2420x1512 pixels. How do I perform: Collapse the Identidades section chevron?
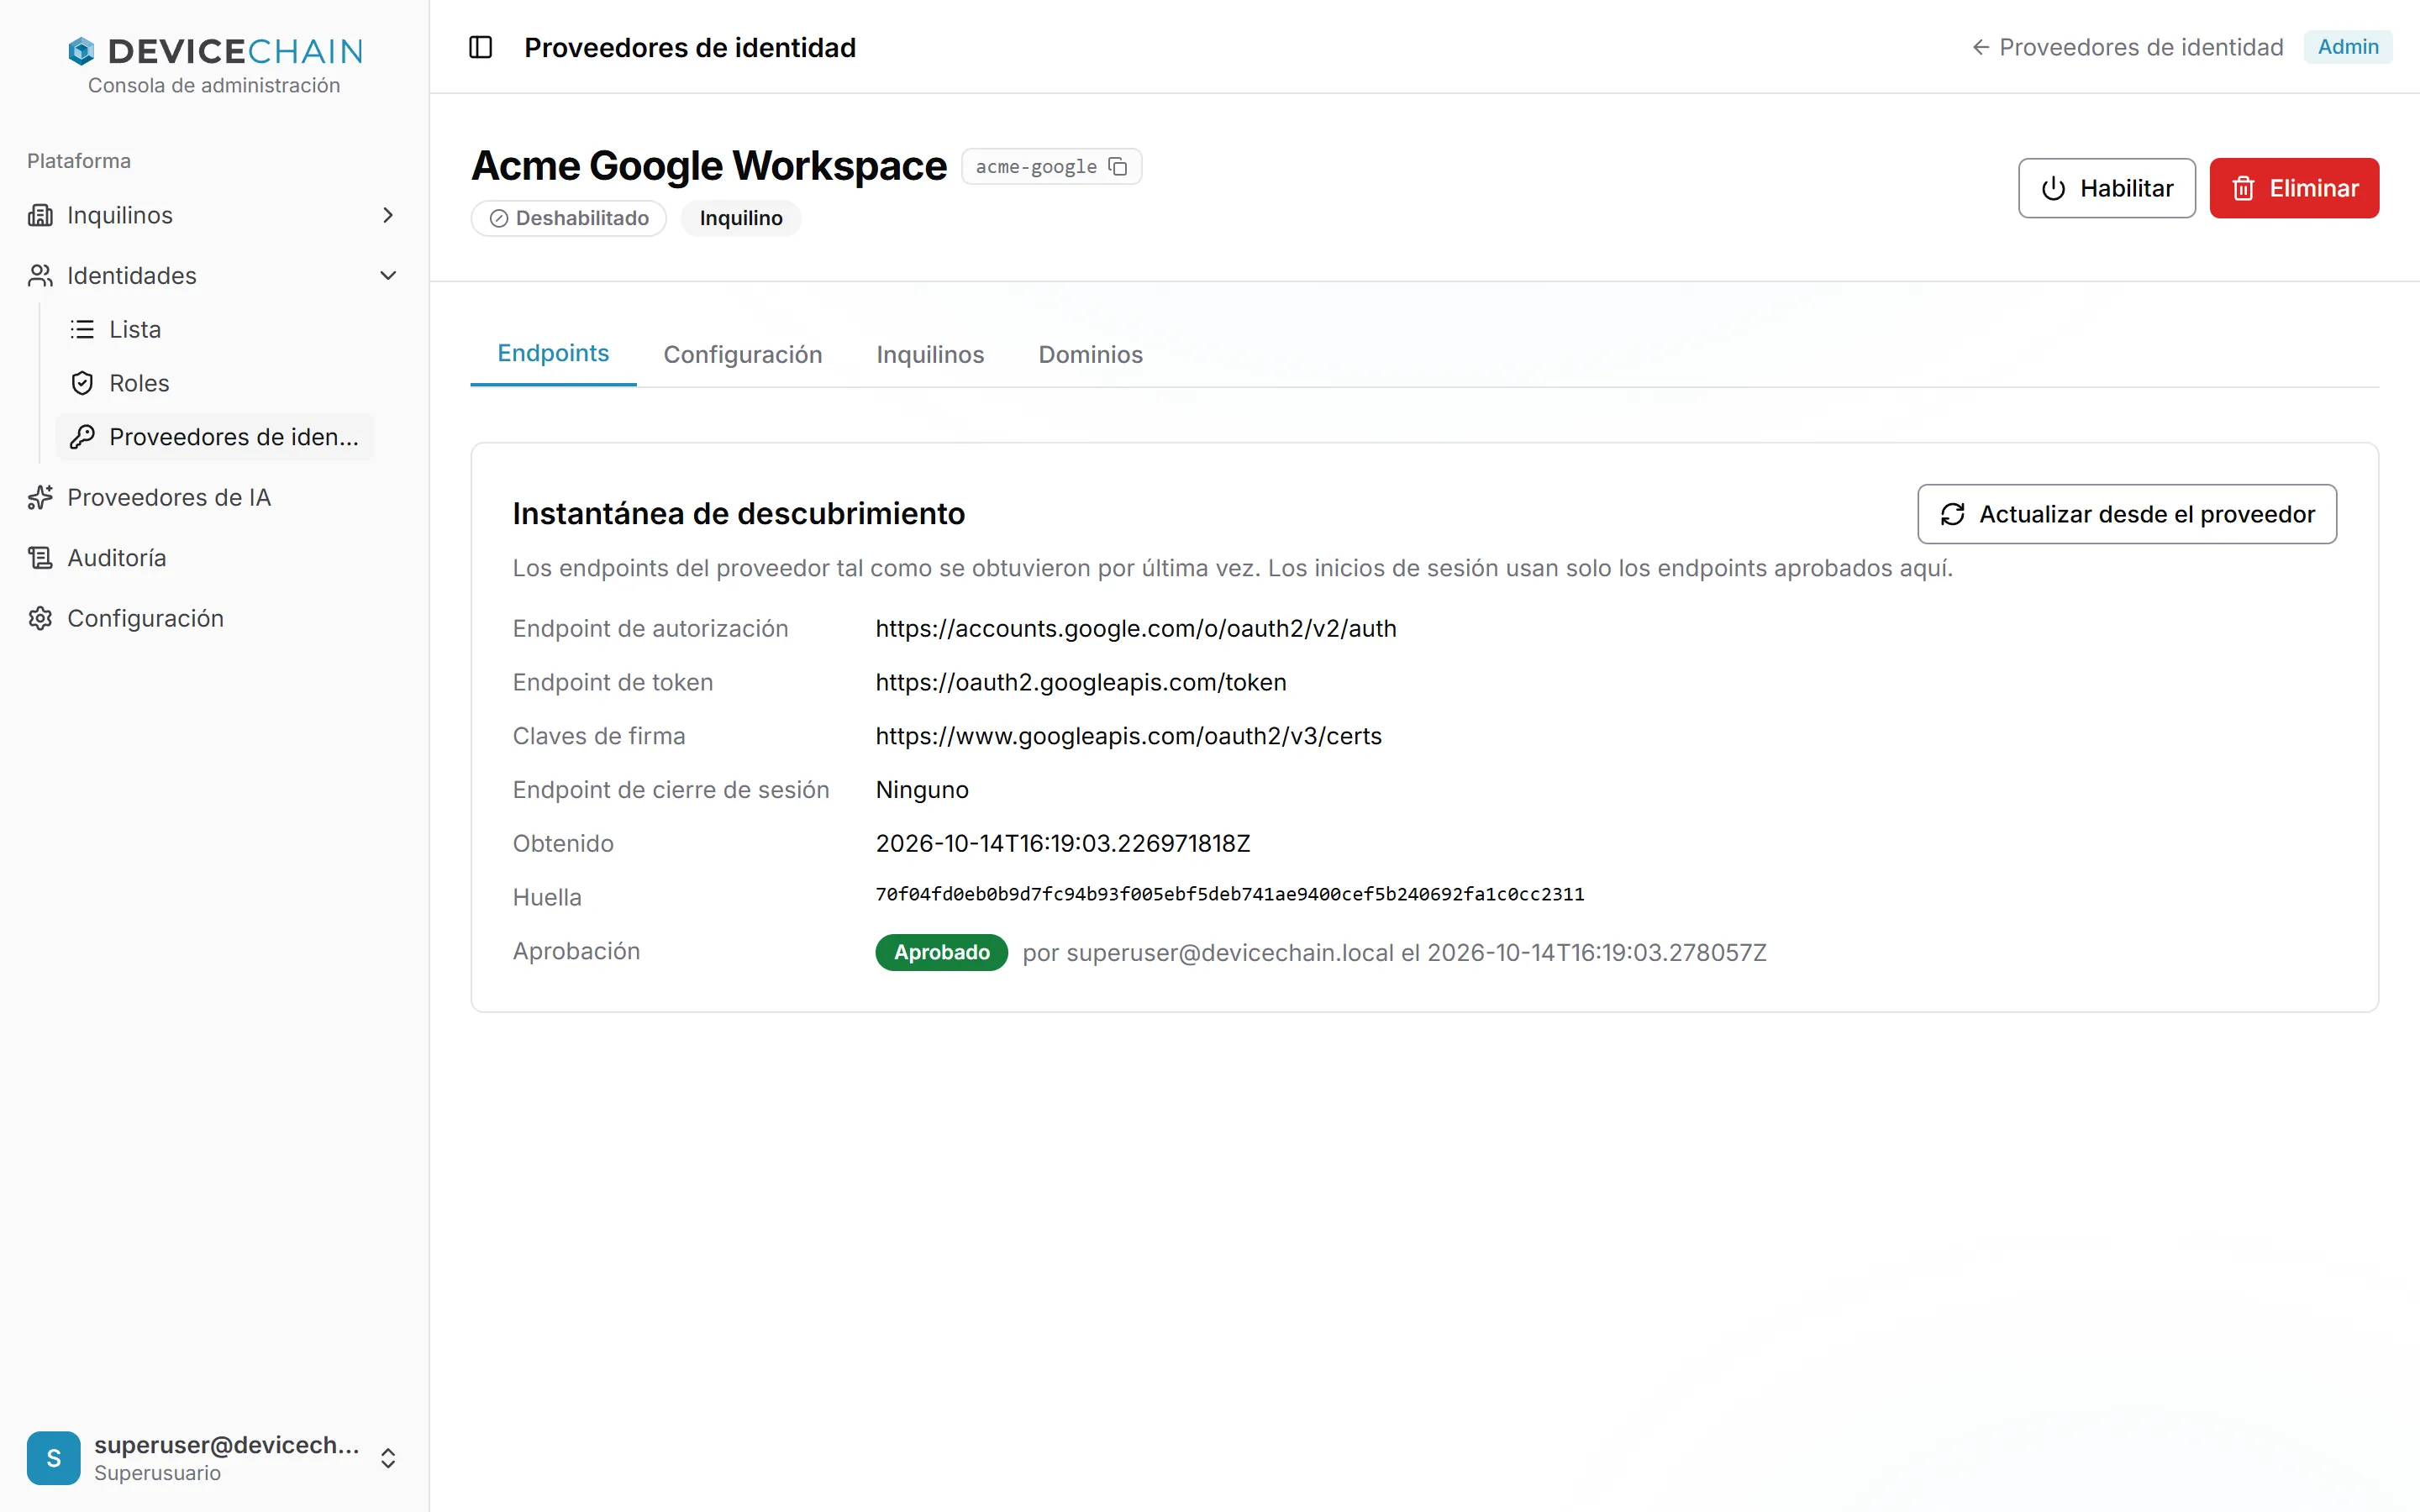[388, 275]
